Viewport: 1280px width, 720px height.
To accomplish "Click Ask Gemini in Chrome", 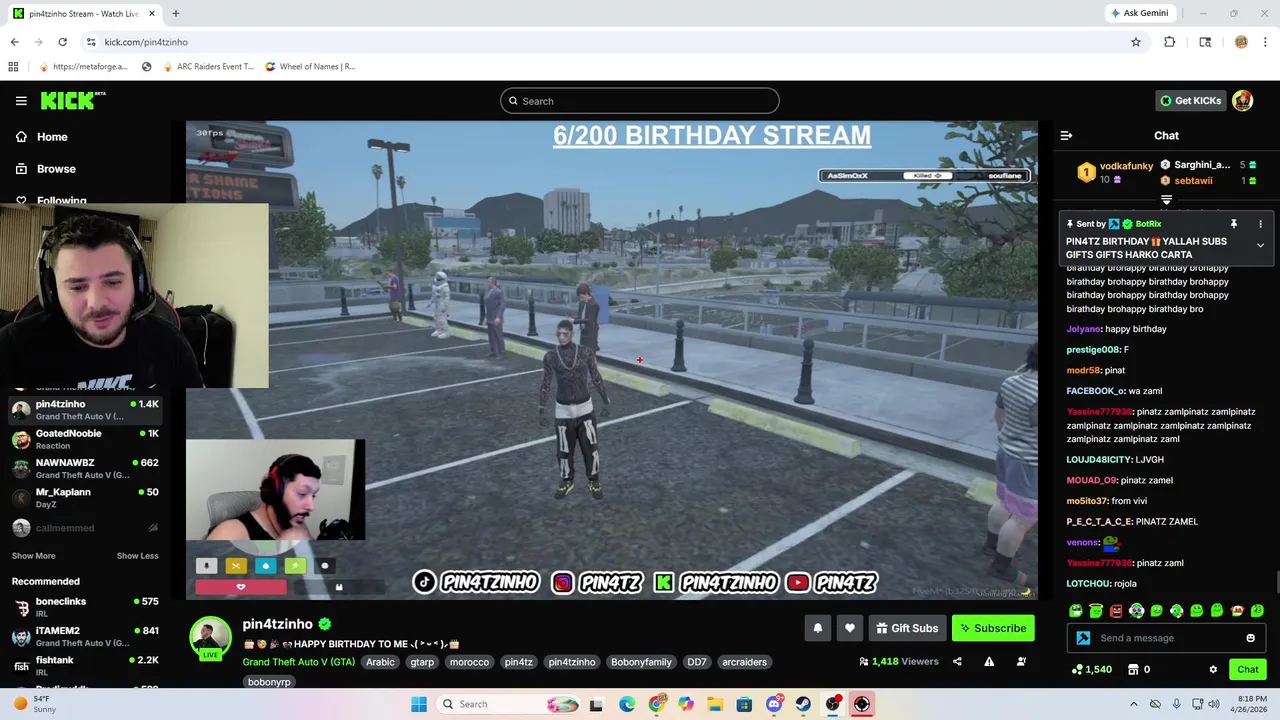I will click(x=1139, y=13).
